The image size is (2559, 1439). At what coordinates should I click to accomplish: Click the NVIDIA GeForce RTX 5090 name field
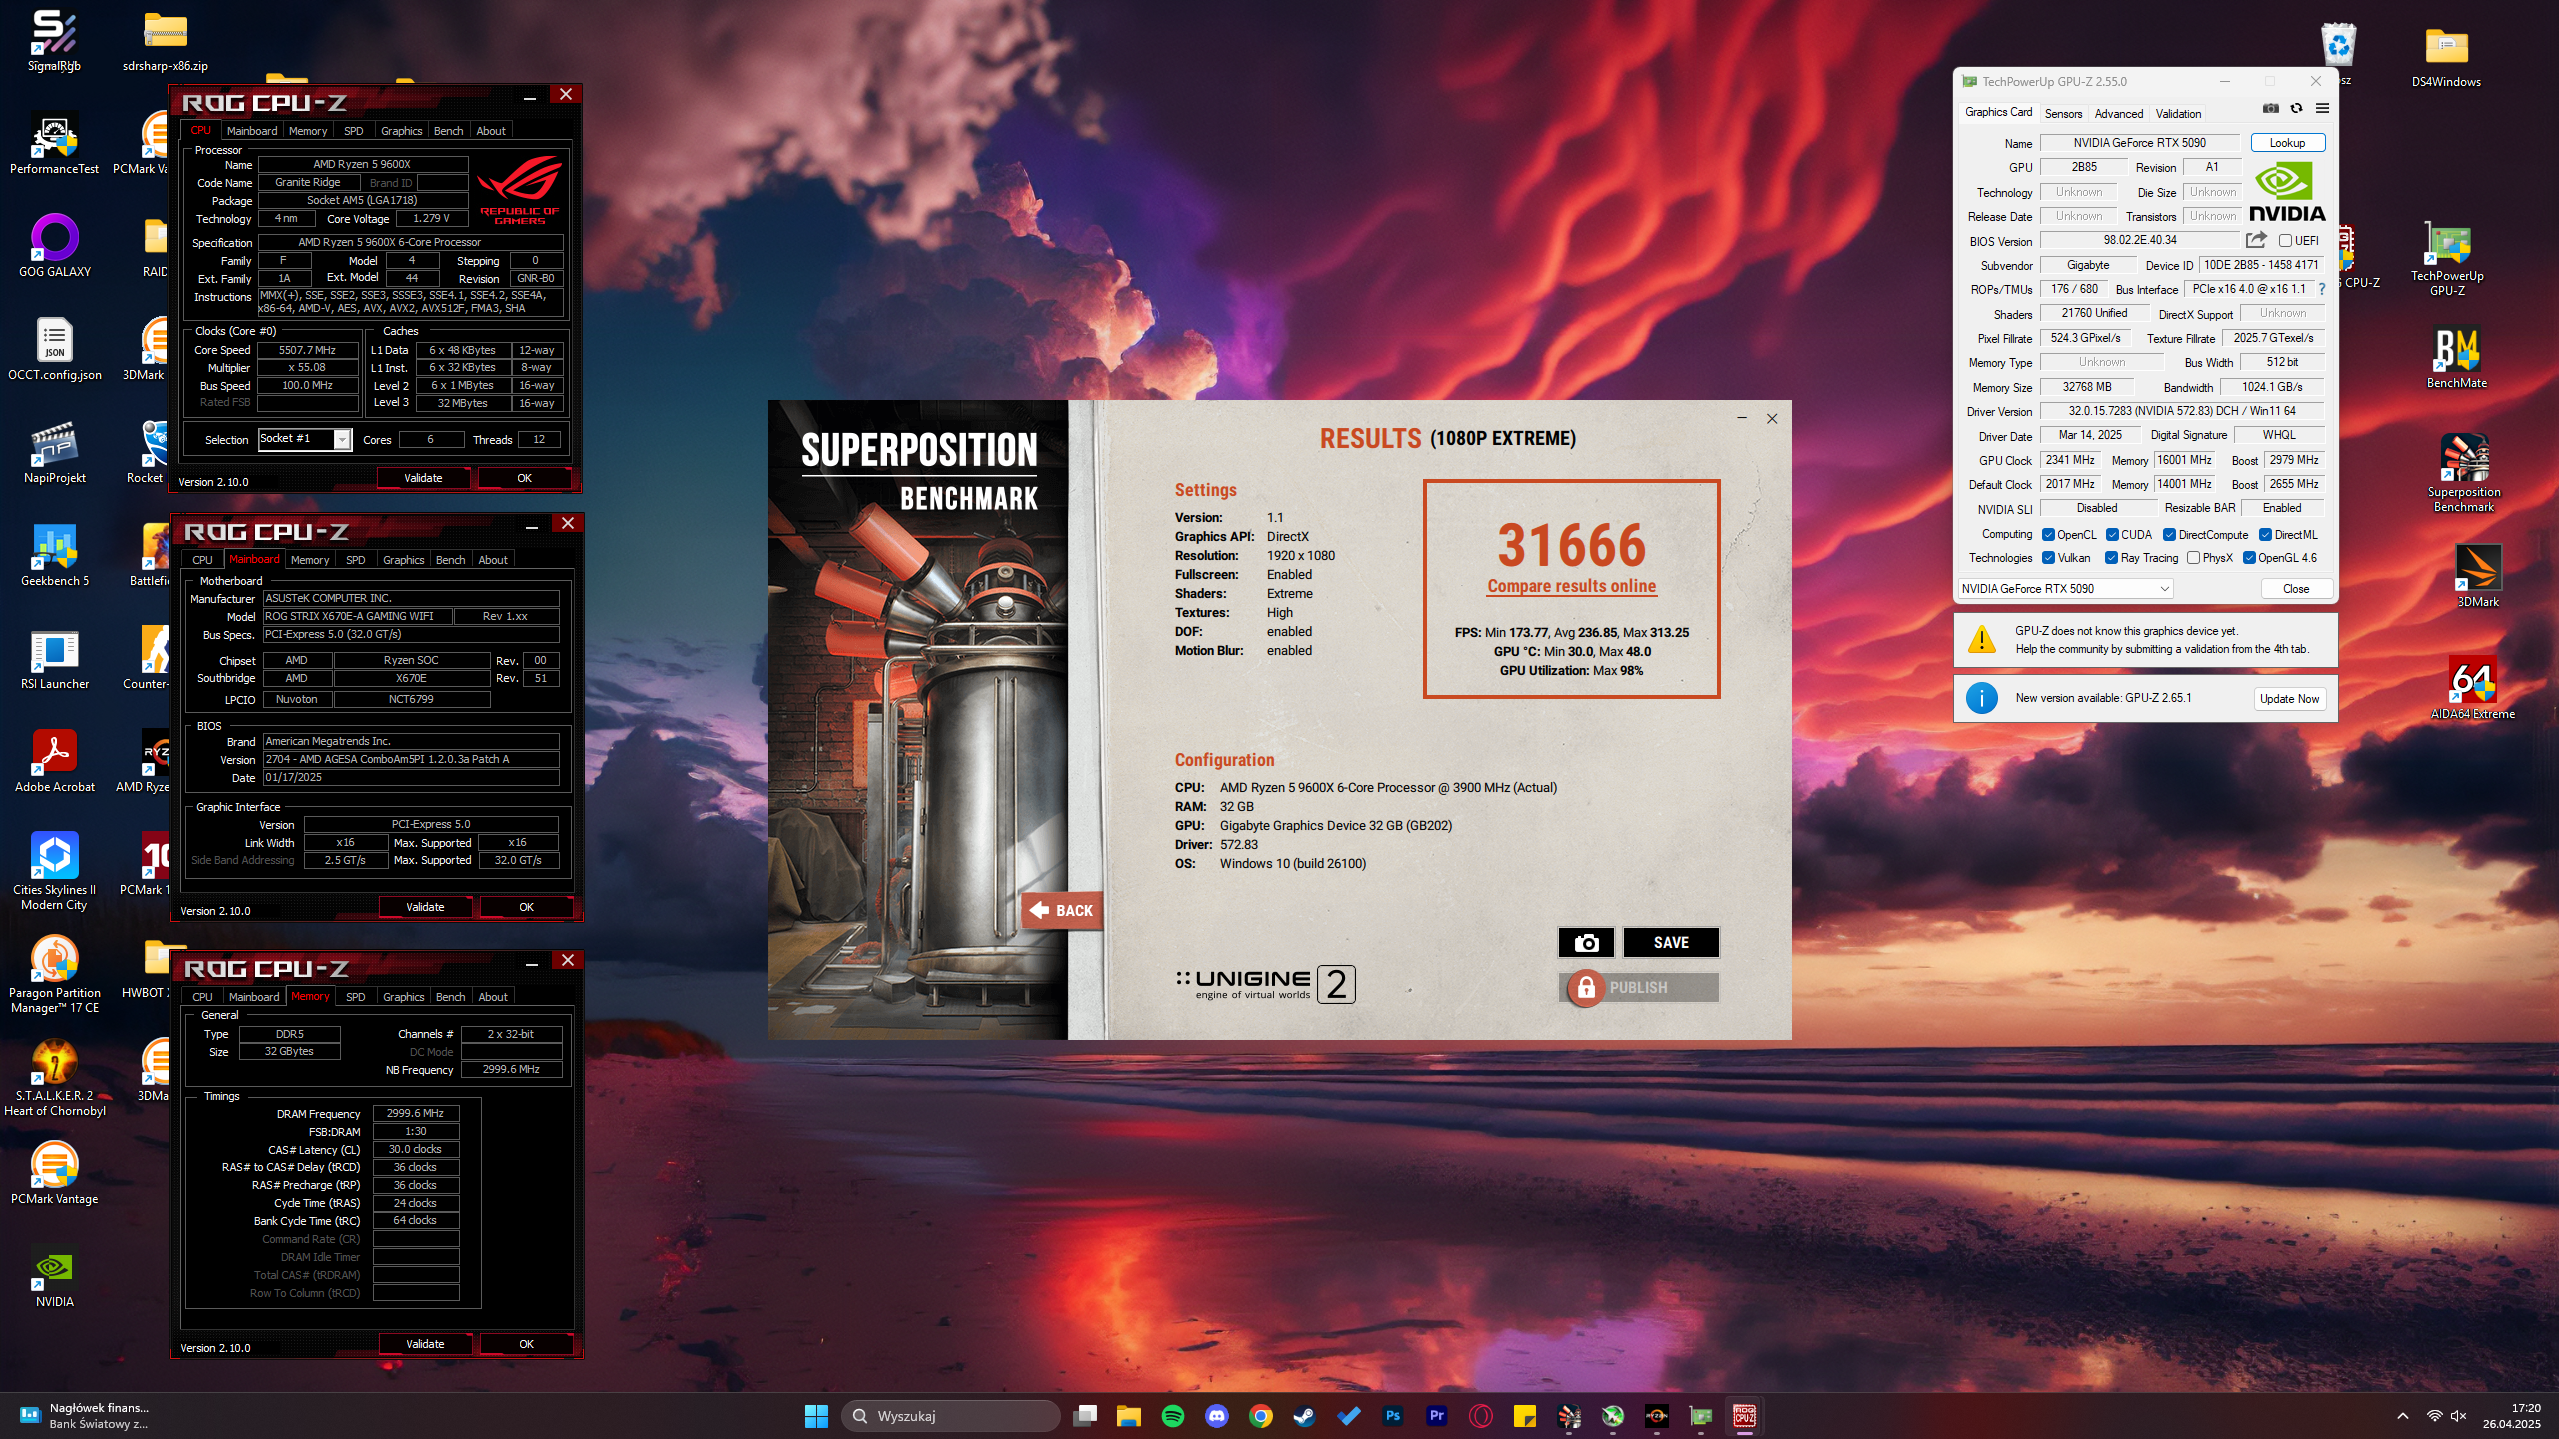coord(2139,143)
